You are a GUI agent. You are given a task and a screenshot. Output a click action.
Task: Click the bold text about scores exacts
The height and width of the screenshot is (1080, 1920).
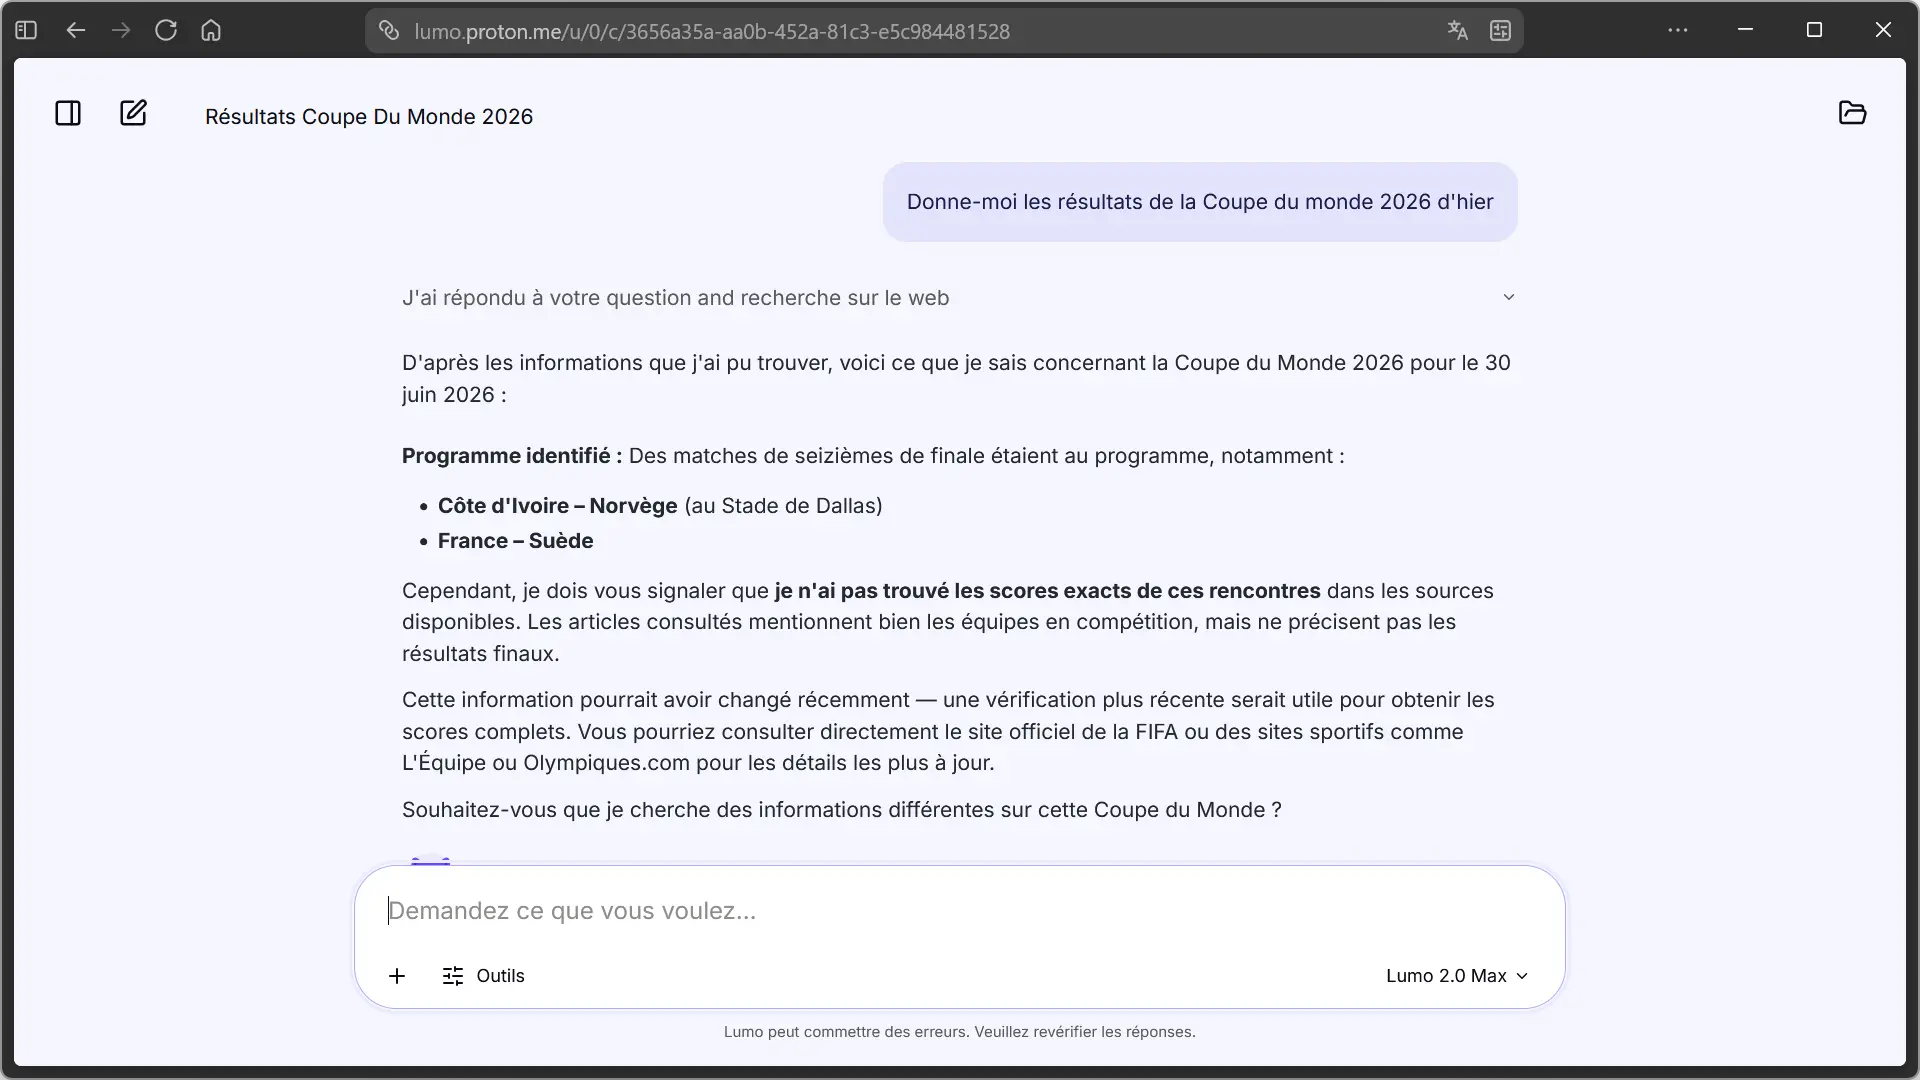[x=1047, y=591]
